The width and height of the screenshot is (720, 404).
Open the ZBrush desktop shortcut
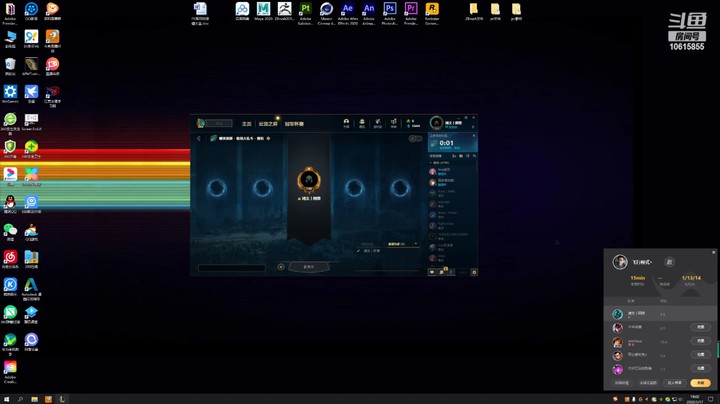tap(285, 12)
